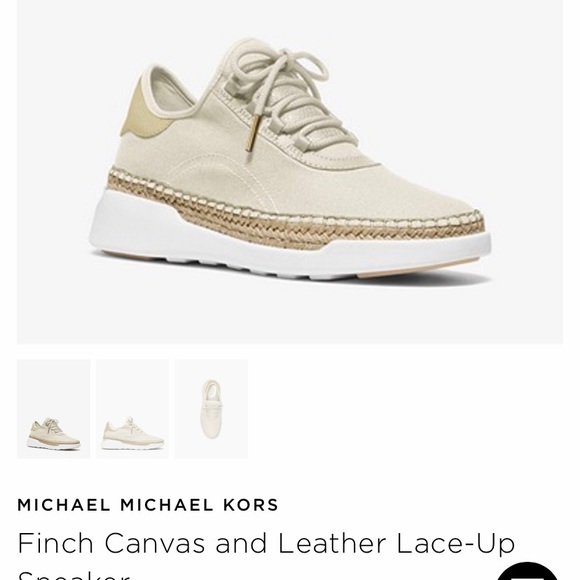This screenshot has height=580, width=580.
Task: Tap the gold lace tip on the sneaker
Action: tap(252, 134)
